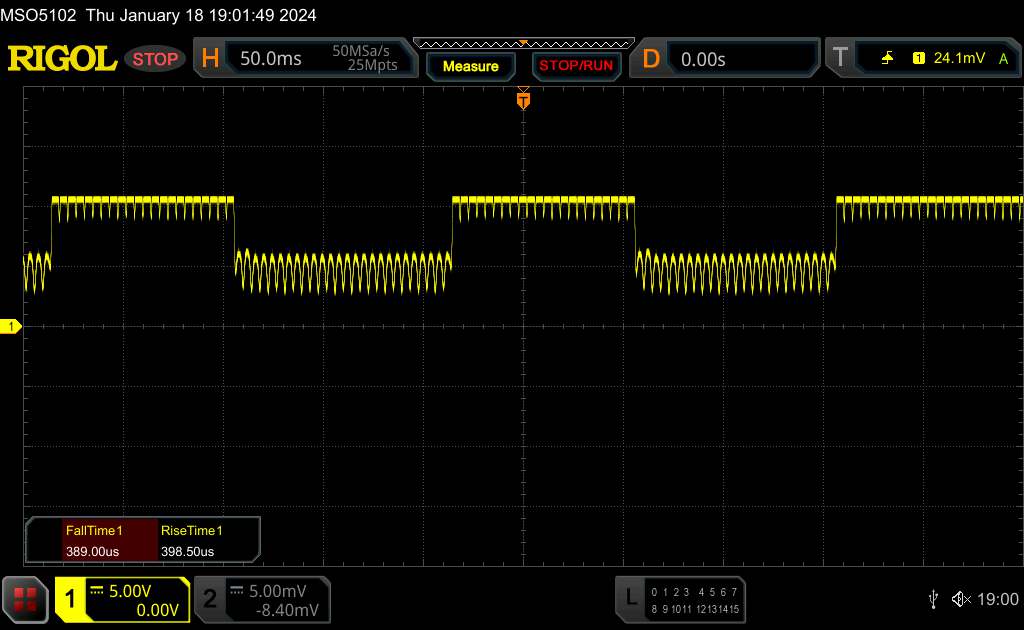Open the 50MSa/s 25Mpts acquisition settings
This screenshot has height=630, width=1024.
(365, 59)
